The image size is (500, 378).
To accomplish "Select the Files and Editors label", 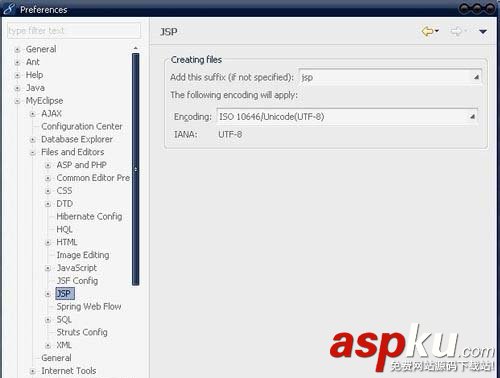I will point(72,152).
